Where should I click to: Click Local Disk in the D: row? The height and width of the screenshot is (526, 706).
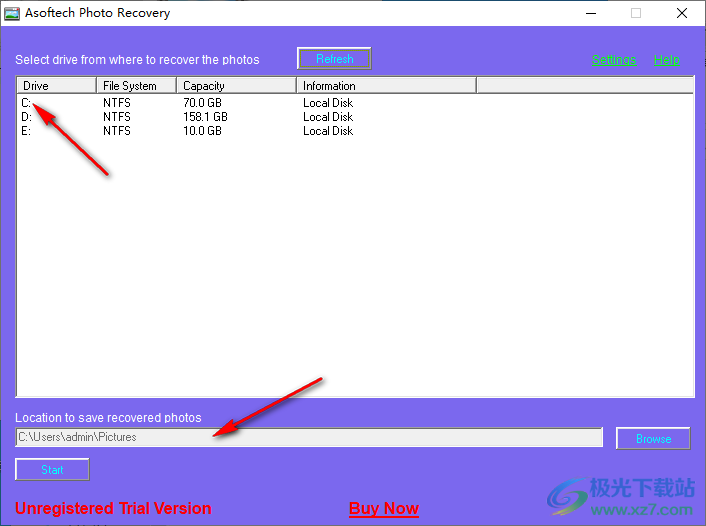[x=328, y=117]
